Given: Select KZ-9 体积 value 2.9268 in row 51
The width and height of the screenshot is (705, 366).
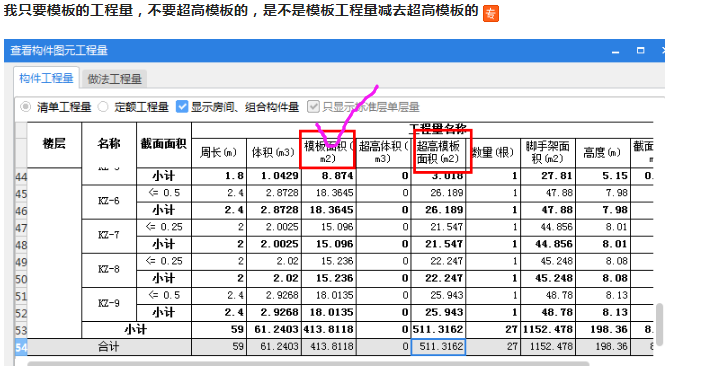Looking at the screenshot, I should point(274,296).
